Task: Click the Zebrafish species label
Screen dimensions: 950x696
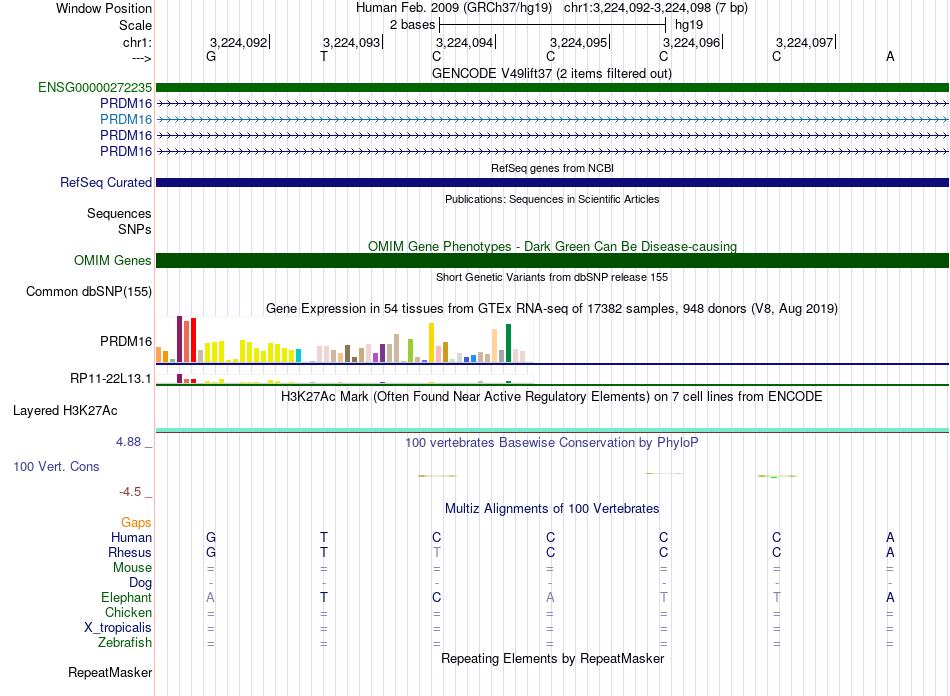Action: (125, 642)
